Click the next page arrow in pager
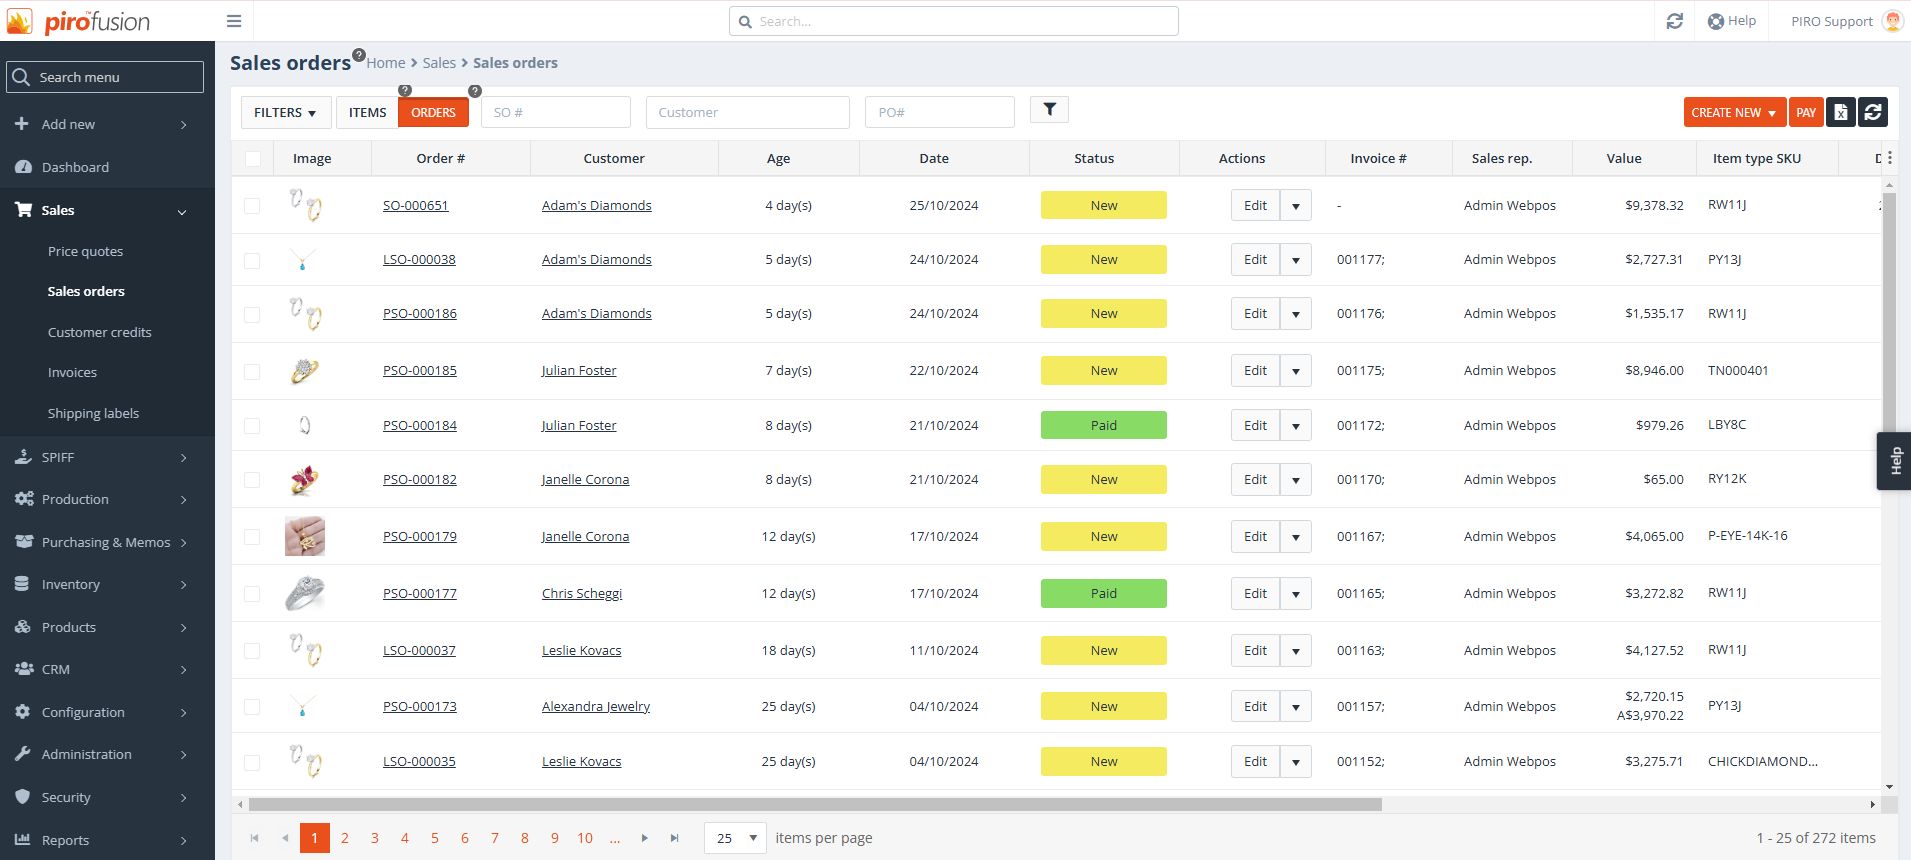This screenshot has width=1911, height=860. 645,838
